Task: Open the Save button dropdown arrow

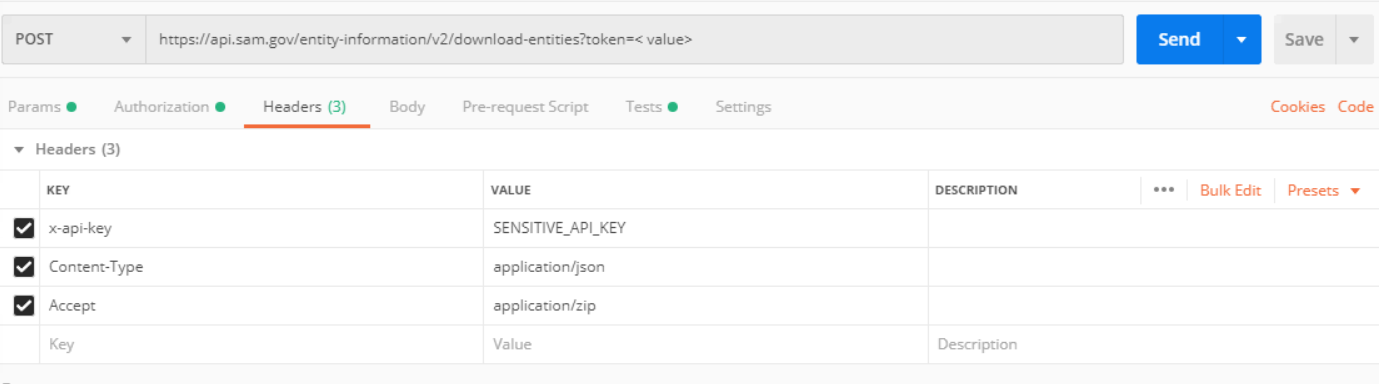Action: point(1354,40)
